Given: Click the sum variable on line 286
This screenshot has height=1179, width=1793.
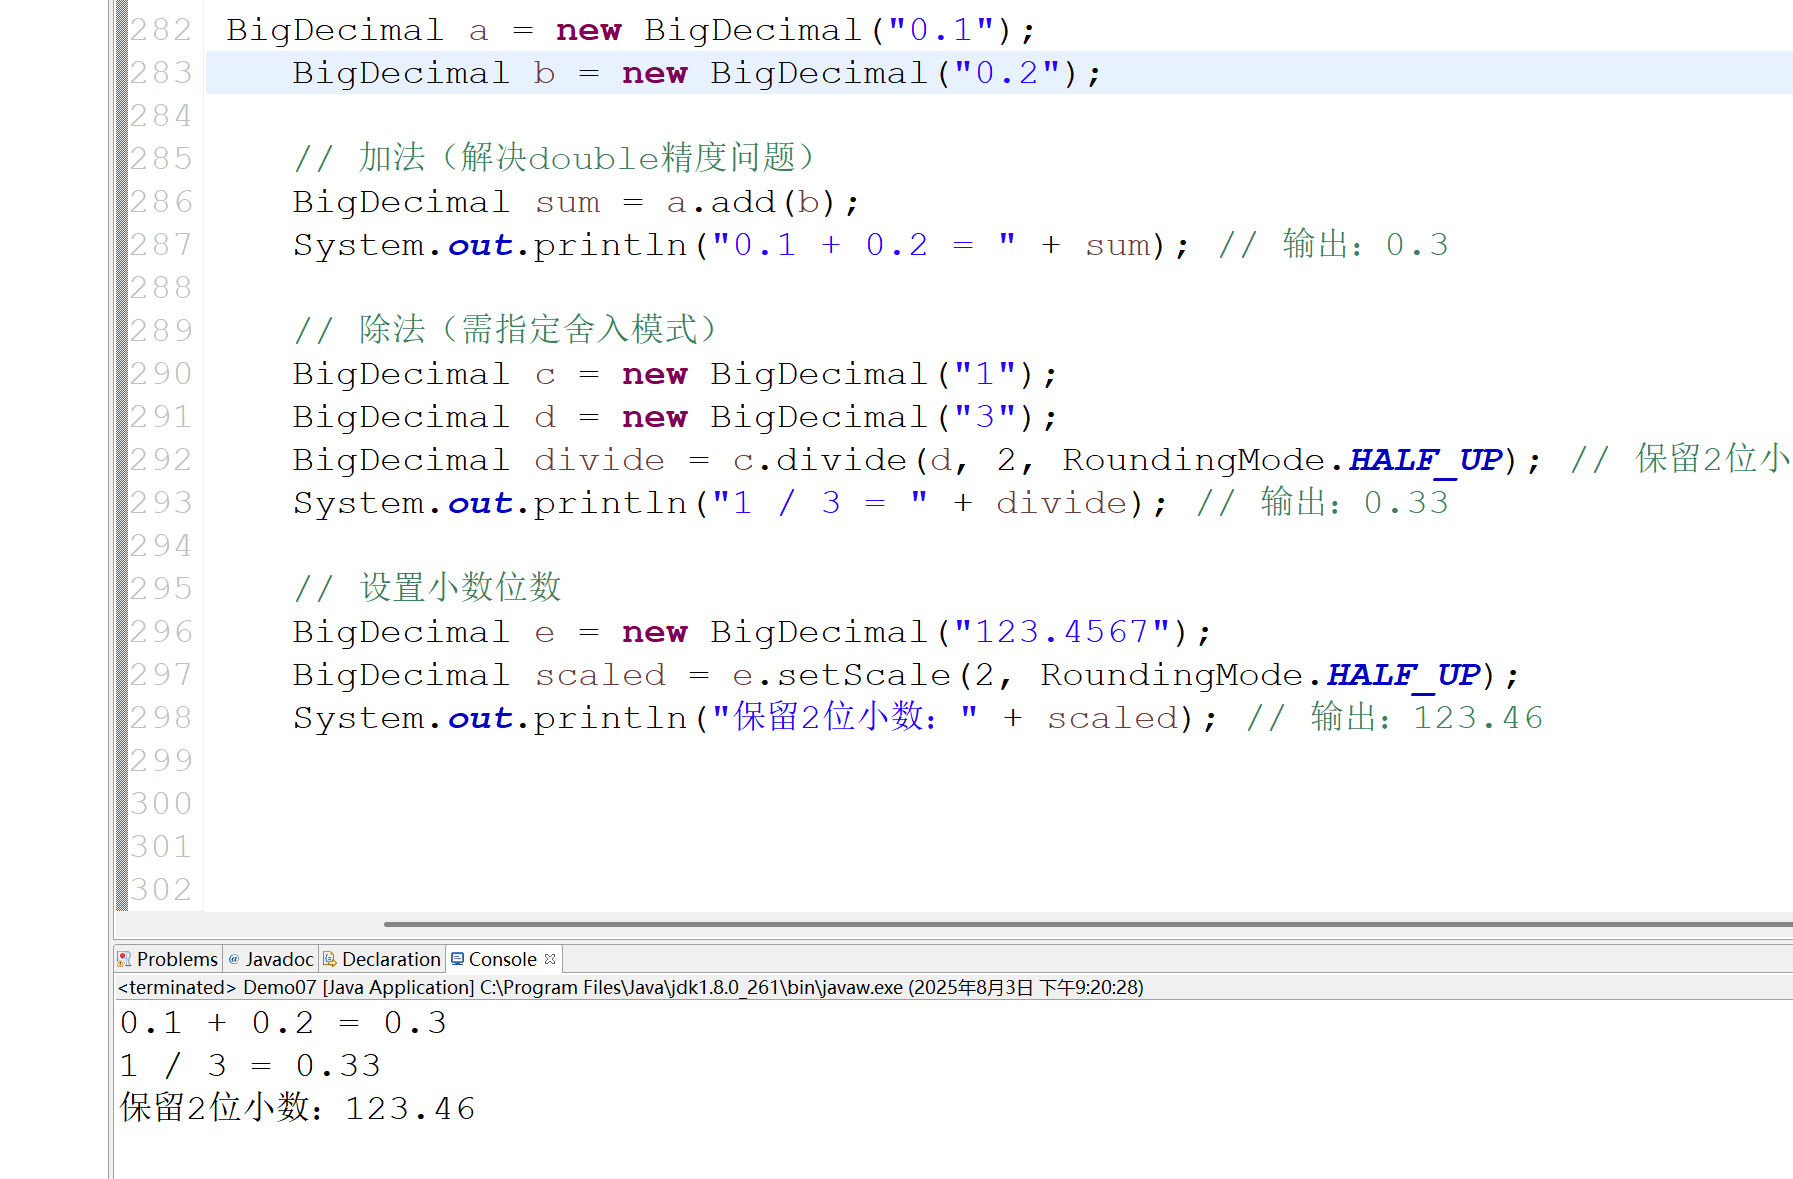Looking at the screenshot, I should [x=567, y=201].
